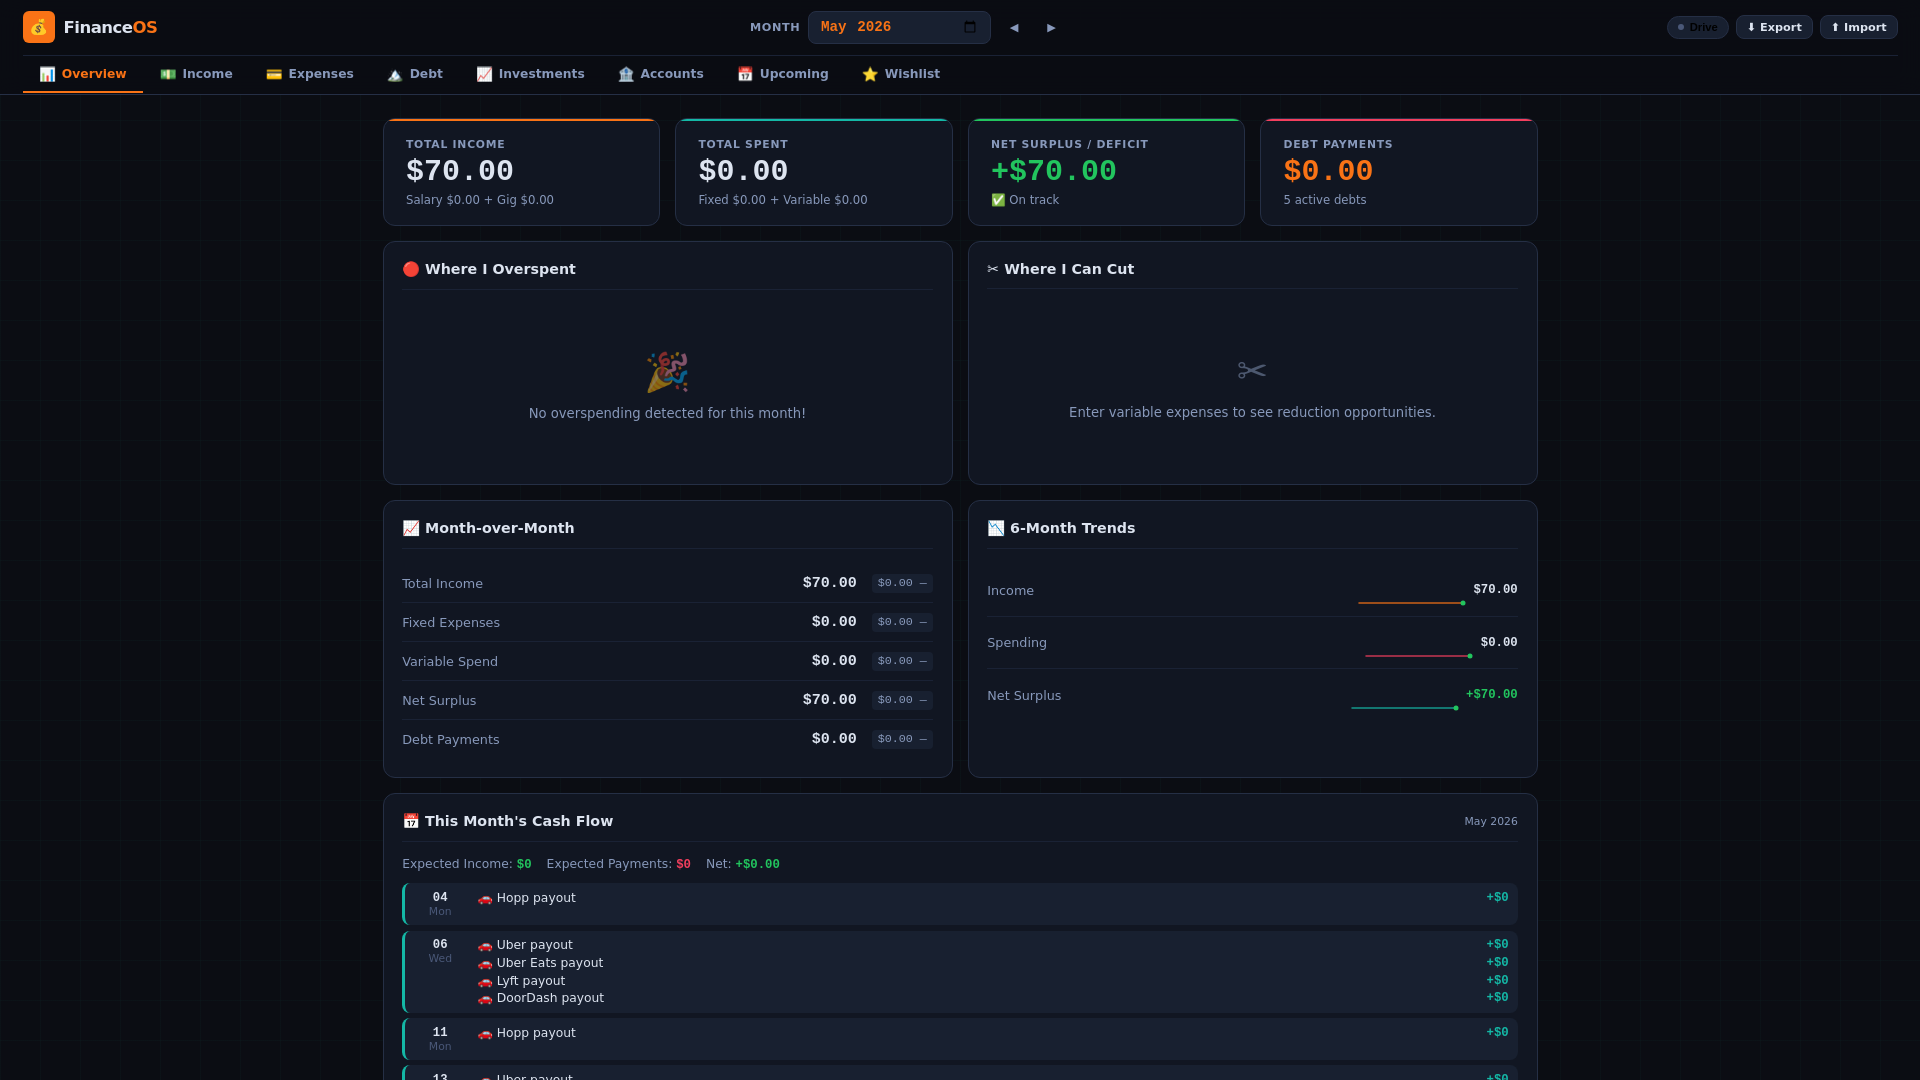Click the May 2026 month field
Viewport: 1920px width, 1080px height.
[x=899, y=27]
